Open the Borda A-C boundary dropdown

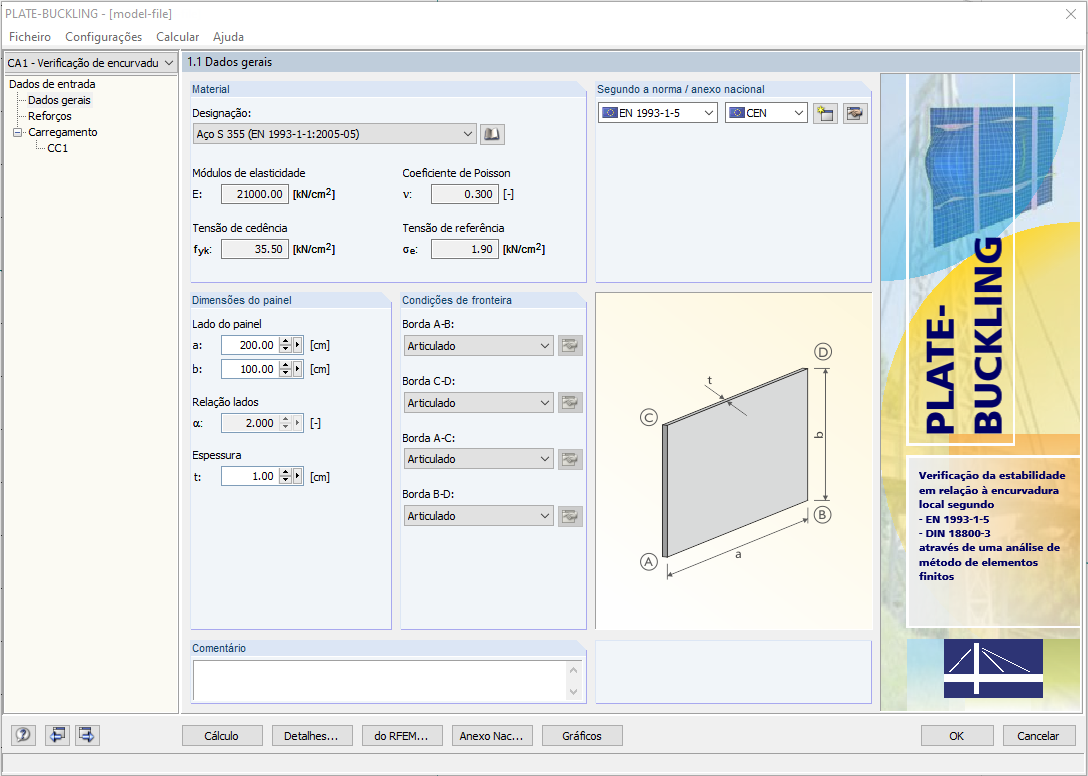[478, 459]
